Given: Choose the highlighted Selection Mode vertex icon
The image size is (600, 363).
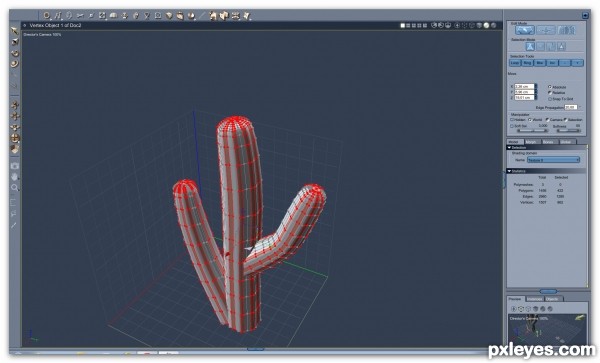Looking at the screenshot, I should [530, 46].
